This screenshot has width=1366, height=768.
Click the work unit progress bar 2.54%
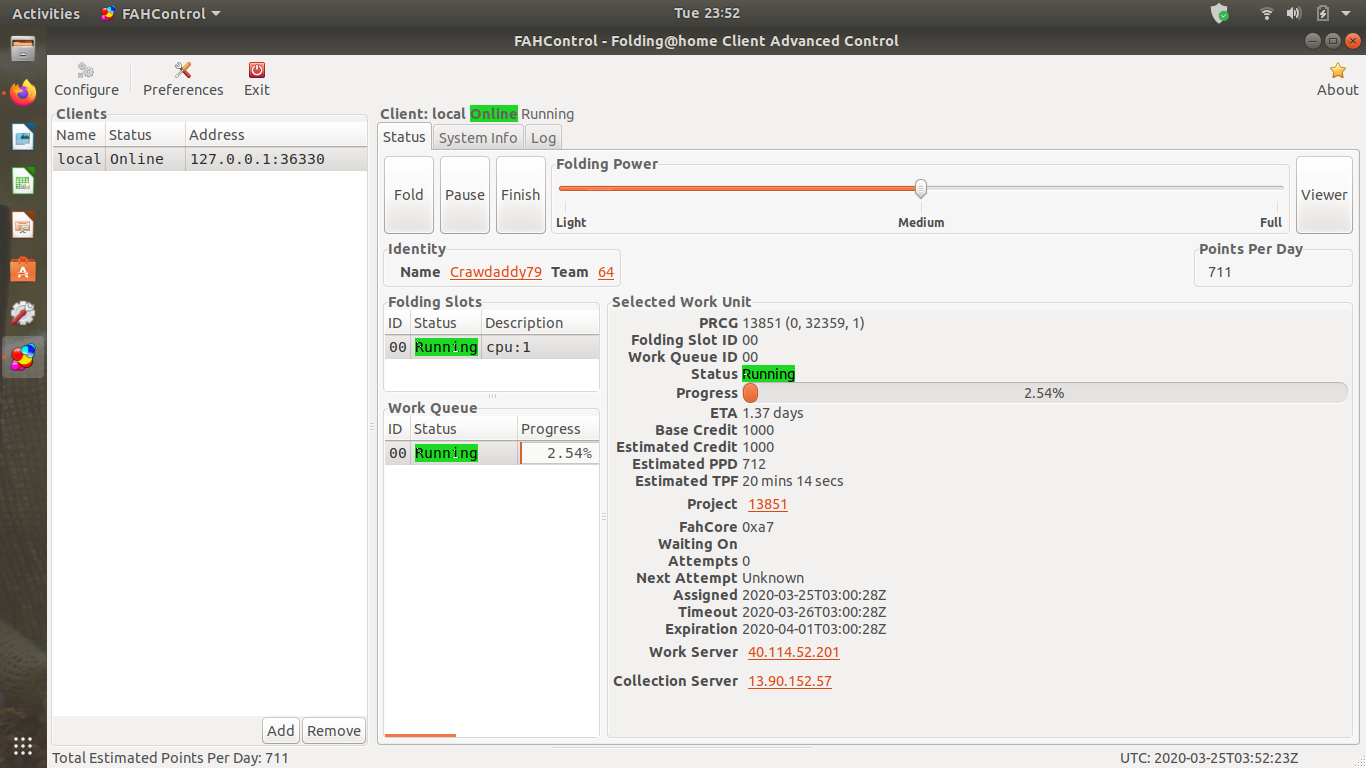(x=1045, y=393)
